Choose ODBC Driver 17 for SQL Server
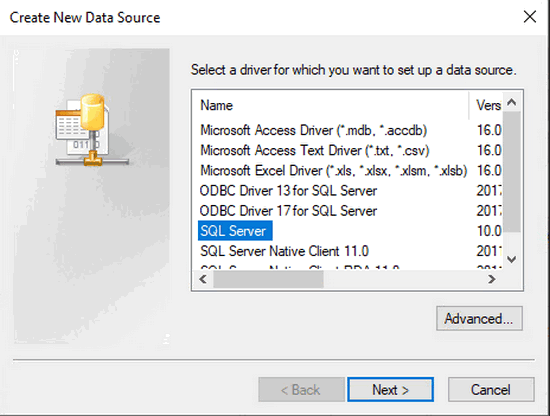 coord(288,211)
